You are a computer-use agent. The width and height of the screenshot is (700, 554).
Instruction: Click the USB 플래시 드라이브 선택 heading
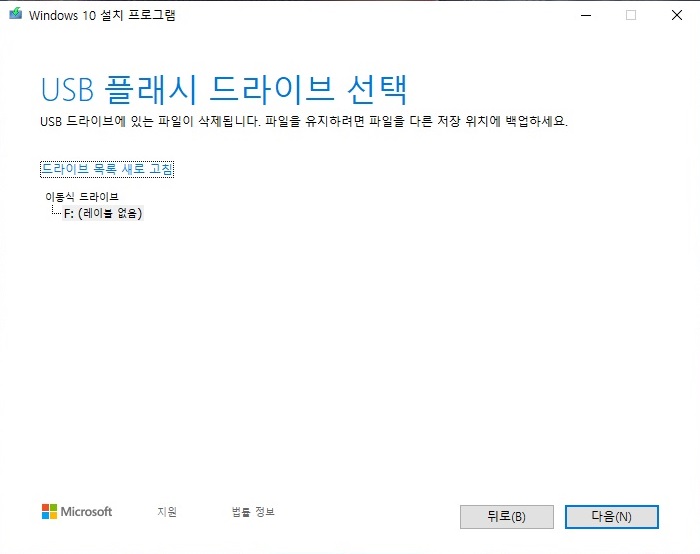[x=224, y=90]
